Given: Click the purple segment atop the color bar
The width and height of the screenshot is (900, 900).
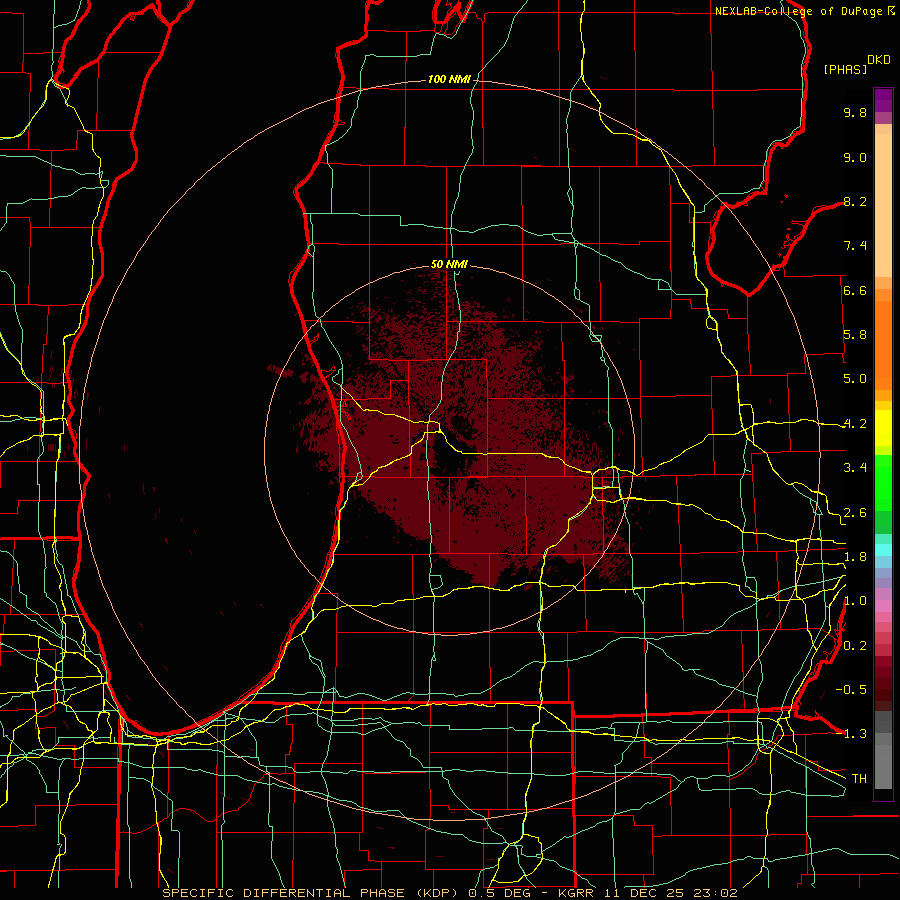Looking at the screenshot, I should 883,100.
